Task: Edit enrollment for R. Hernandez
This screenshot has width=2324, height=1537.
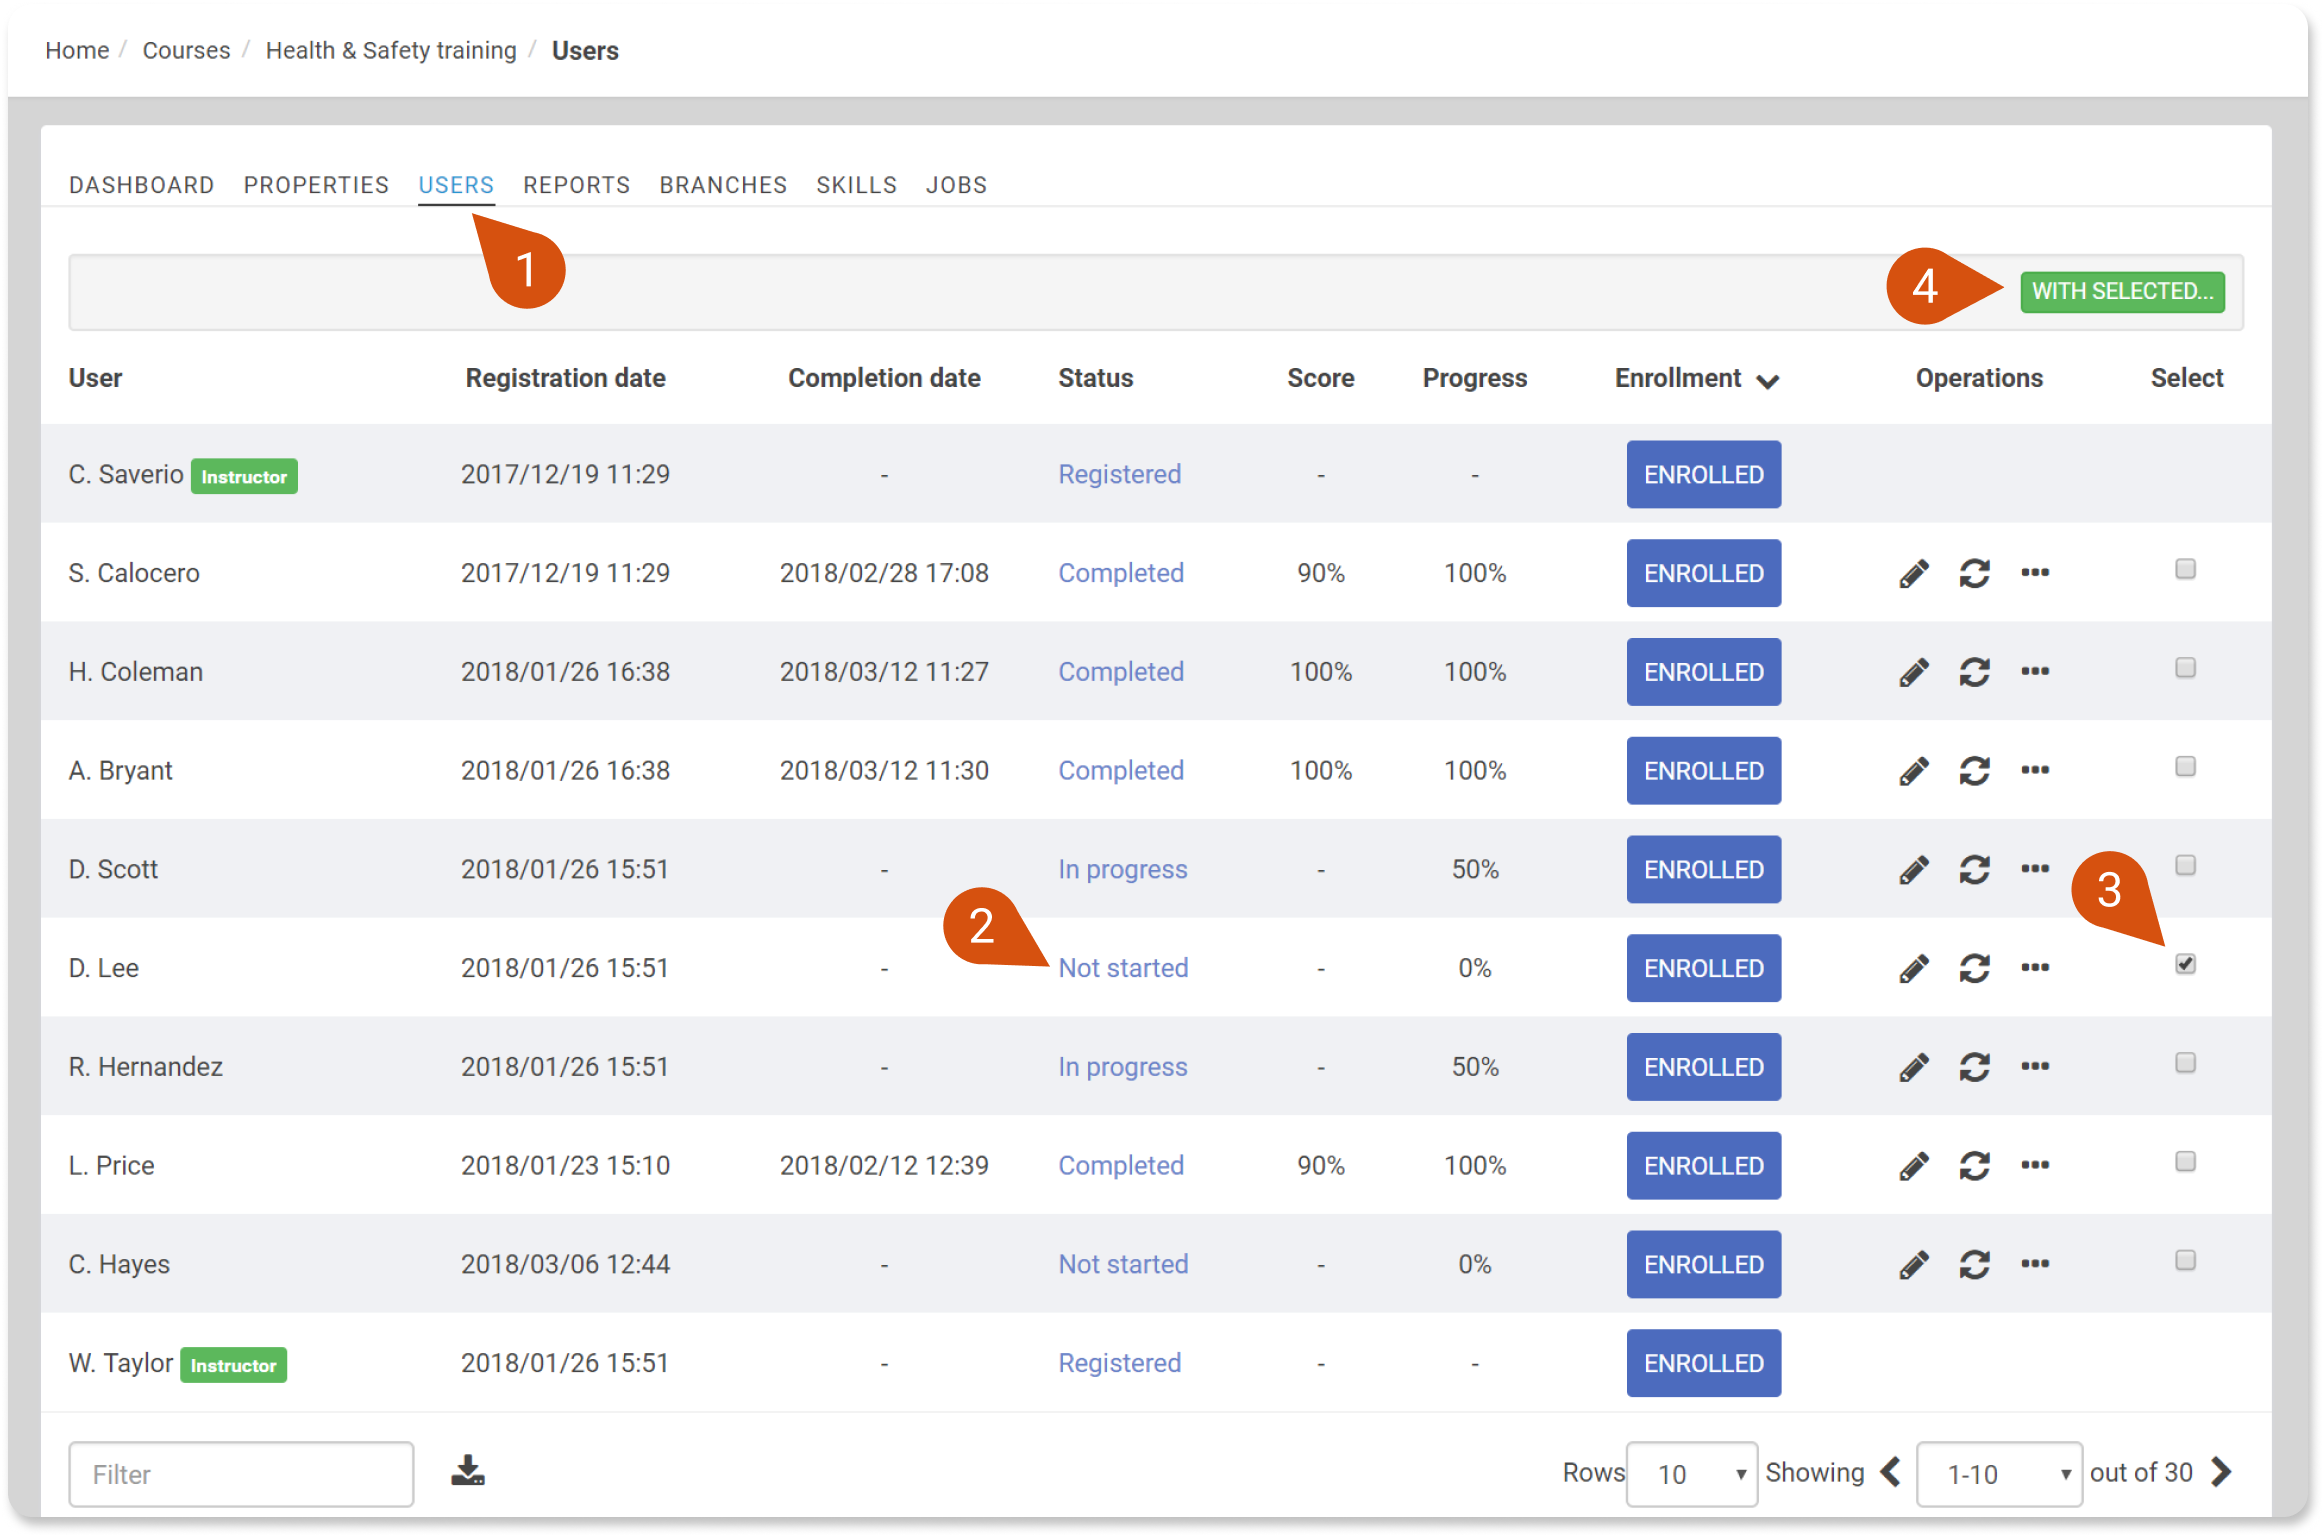Action: pyautogui.click(x=1913, y=1068)
